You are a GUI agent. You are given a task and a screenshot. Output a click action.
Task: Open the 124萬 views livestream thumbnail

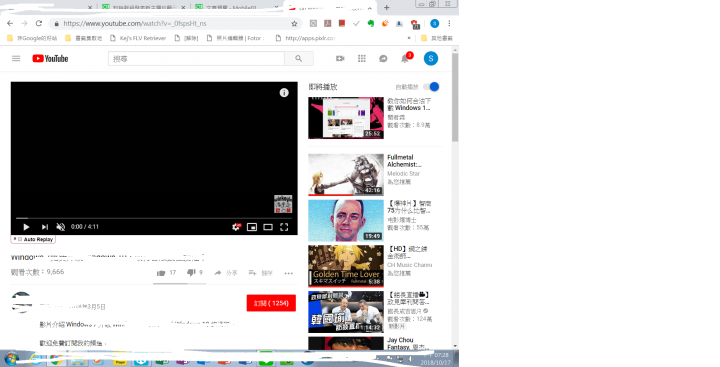[346, 312]
